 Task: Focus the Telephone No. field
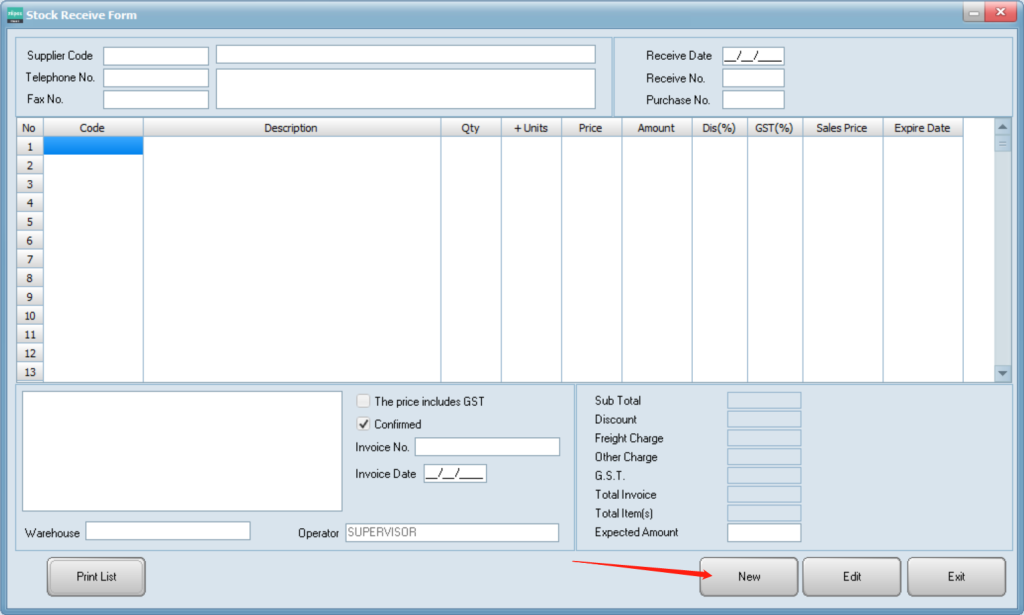[156, 78]
